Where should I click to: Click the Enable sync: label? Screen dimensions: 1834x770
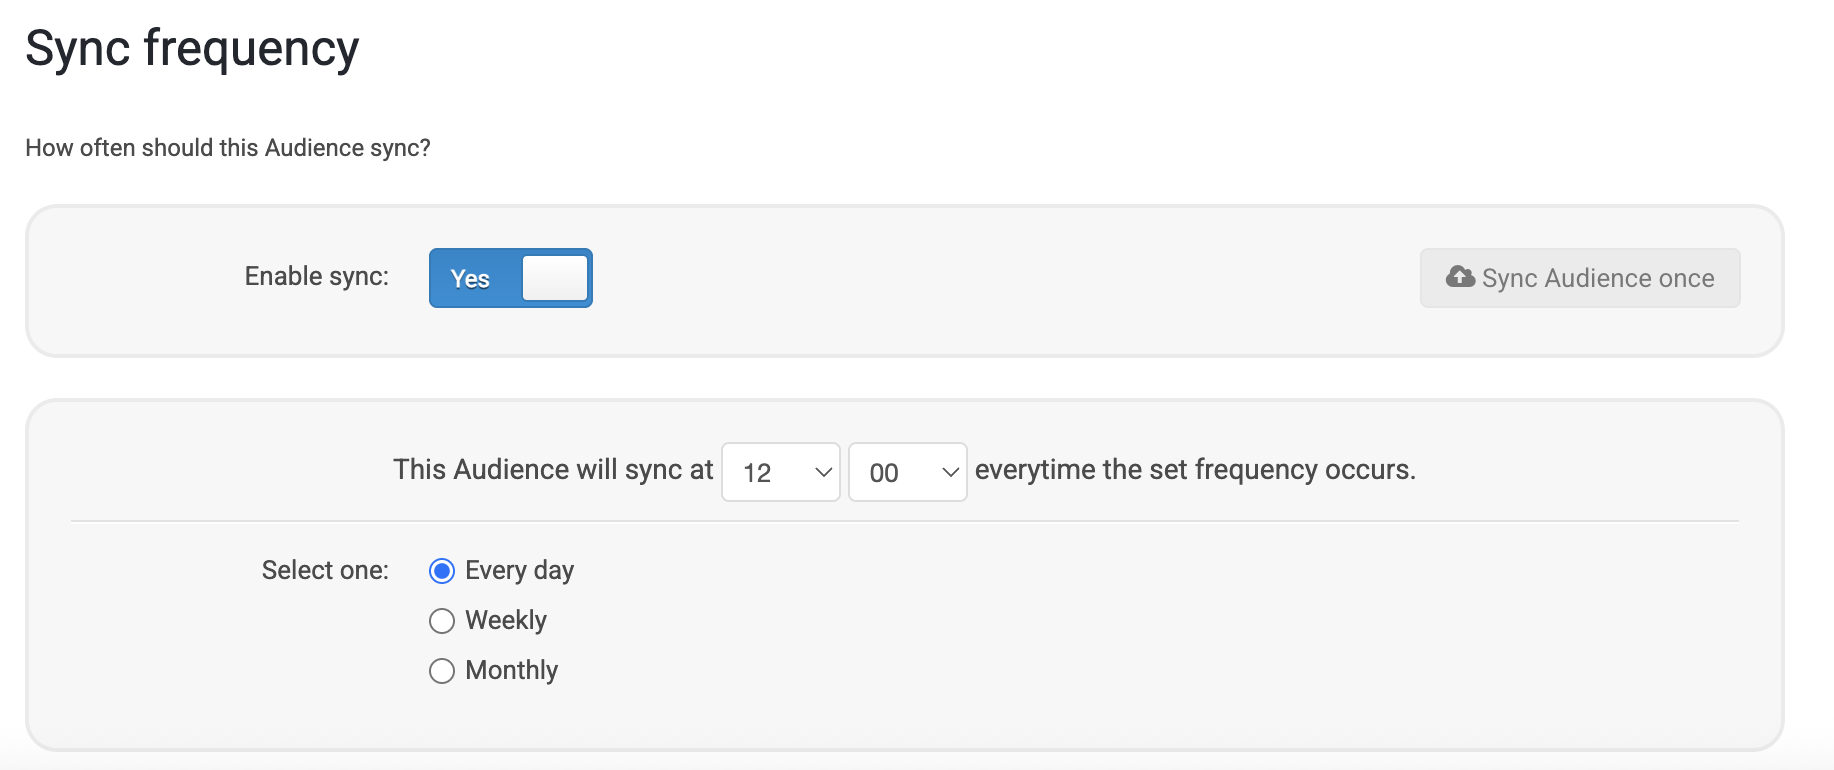316,276
